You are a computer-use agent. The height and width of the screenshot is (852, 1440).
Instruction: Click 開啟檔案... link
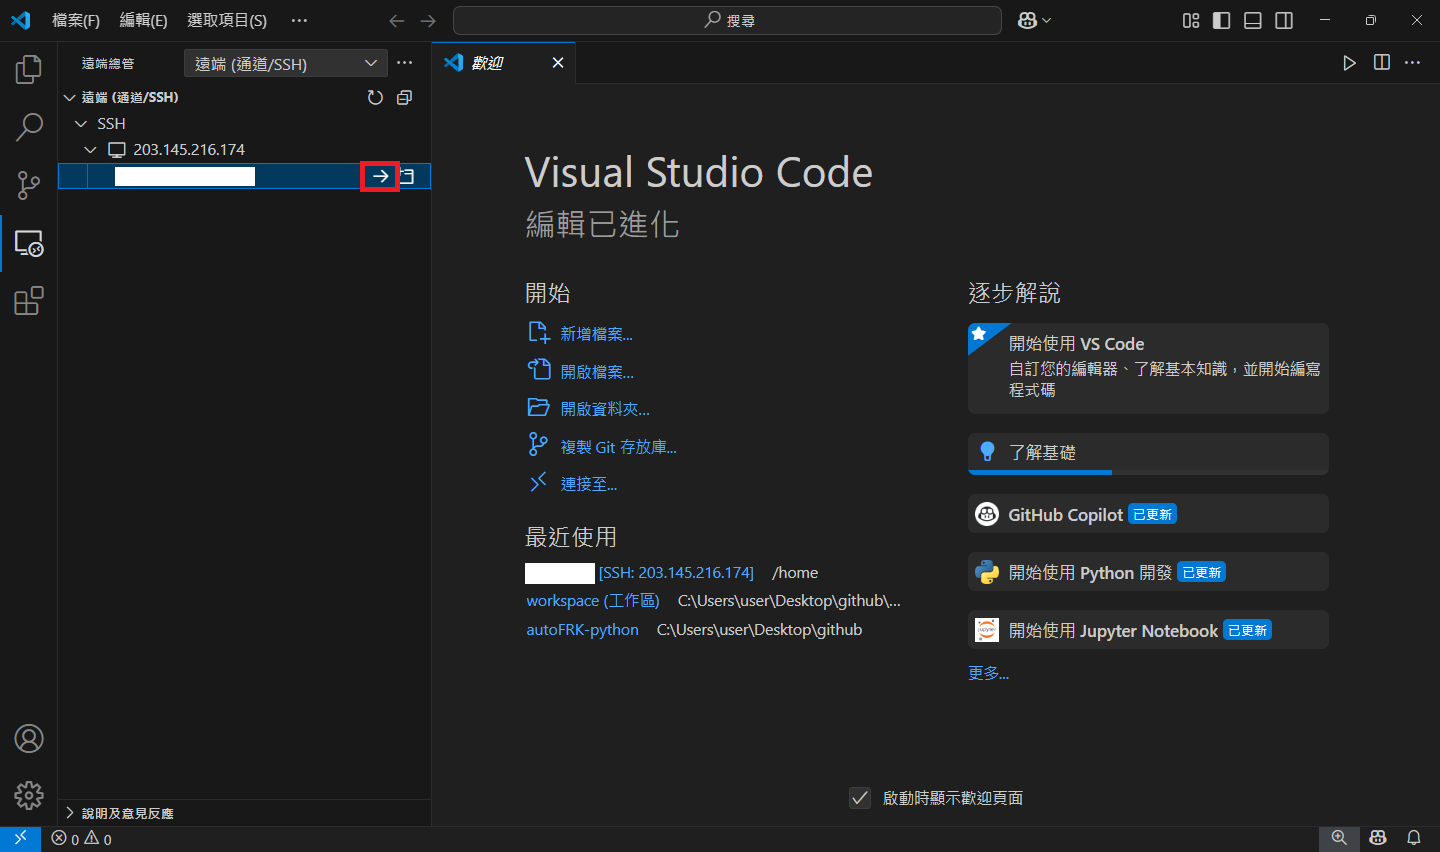[x=597, y=372]
